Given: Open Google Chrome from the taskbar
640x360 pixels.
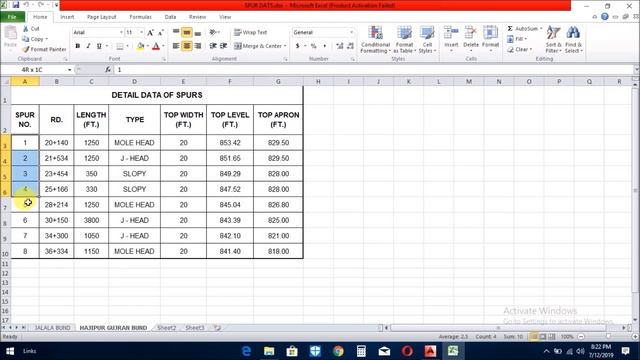Looking at the screenshot, I should [338, 351].
